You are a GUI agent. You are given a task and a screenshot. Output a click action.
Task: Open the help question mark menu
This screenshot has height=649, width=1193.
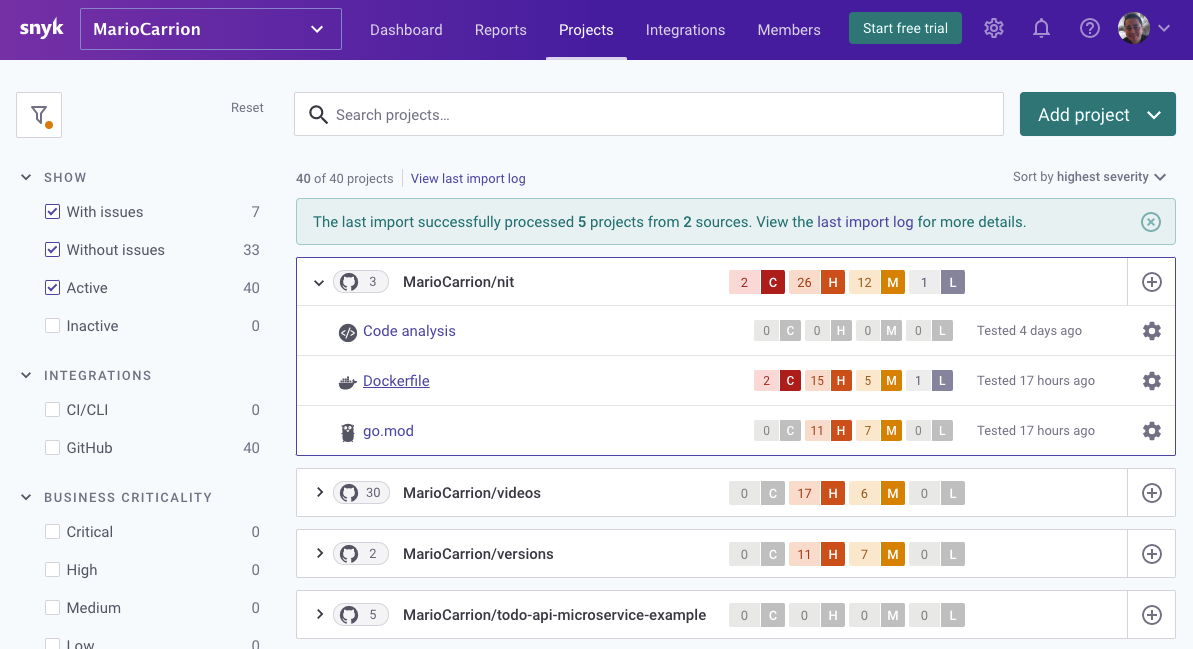click(1090, 29)
